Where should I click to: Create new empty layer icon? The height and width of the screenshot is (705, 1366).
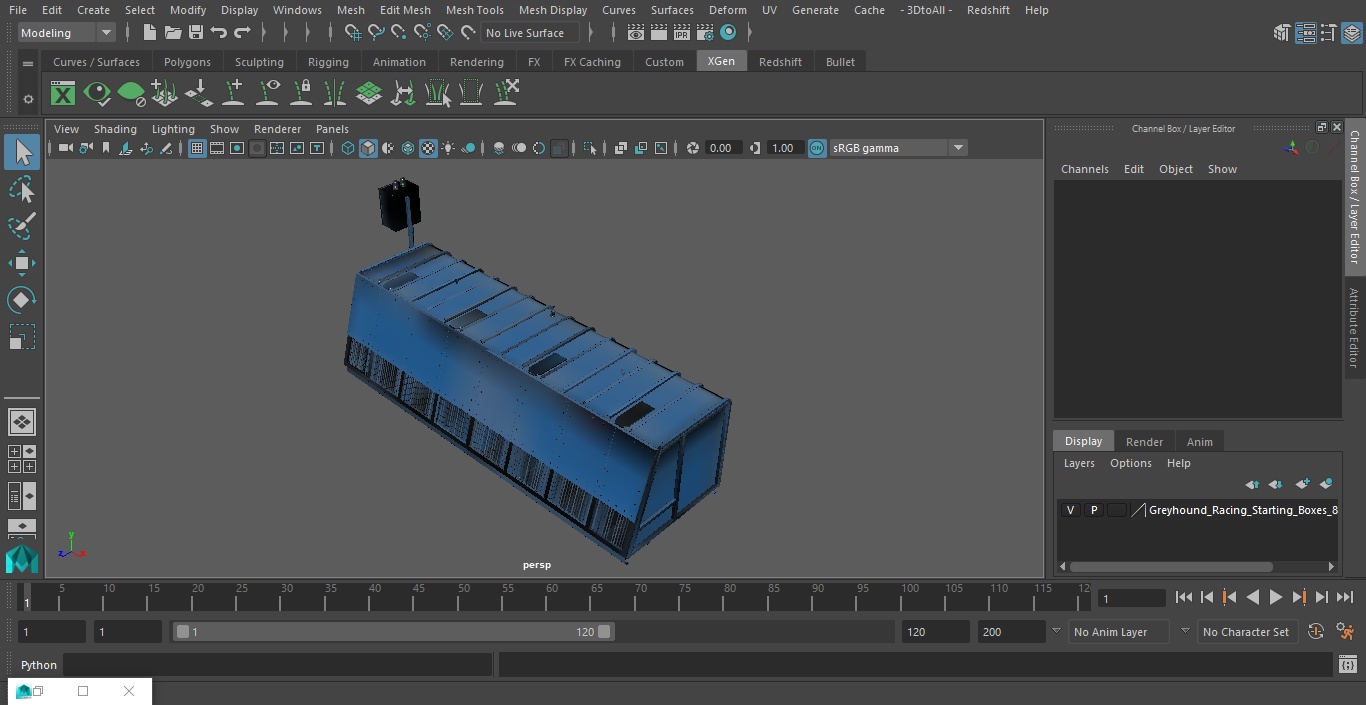[1302, 484]
